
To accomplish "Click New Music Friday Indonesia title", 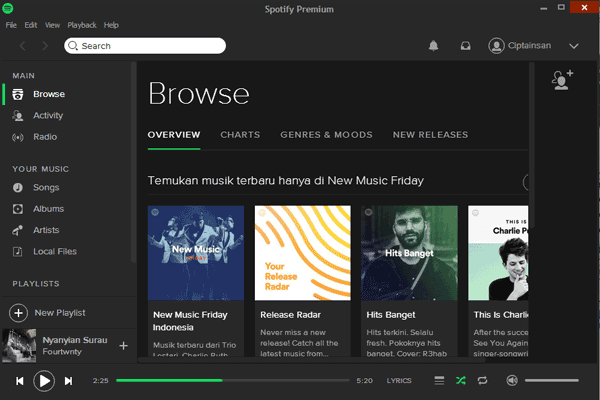I will pyautogui.click(x=190, y=321).
